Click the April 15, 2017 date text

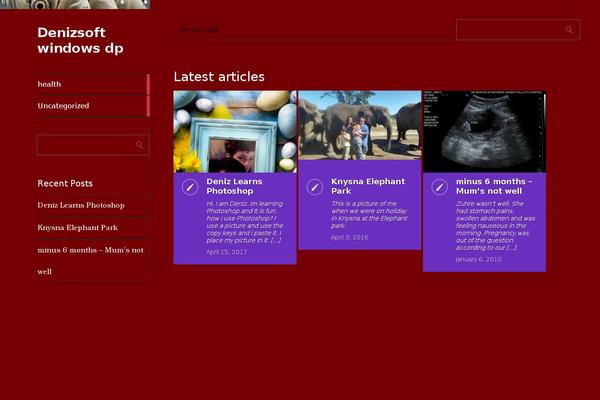coord(227,252)
